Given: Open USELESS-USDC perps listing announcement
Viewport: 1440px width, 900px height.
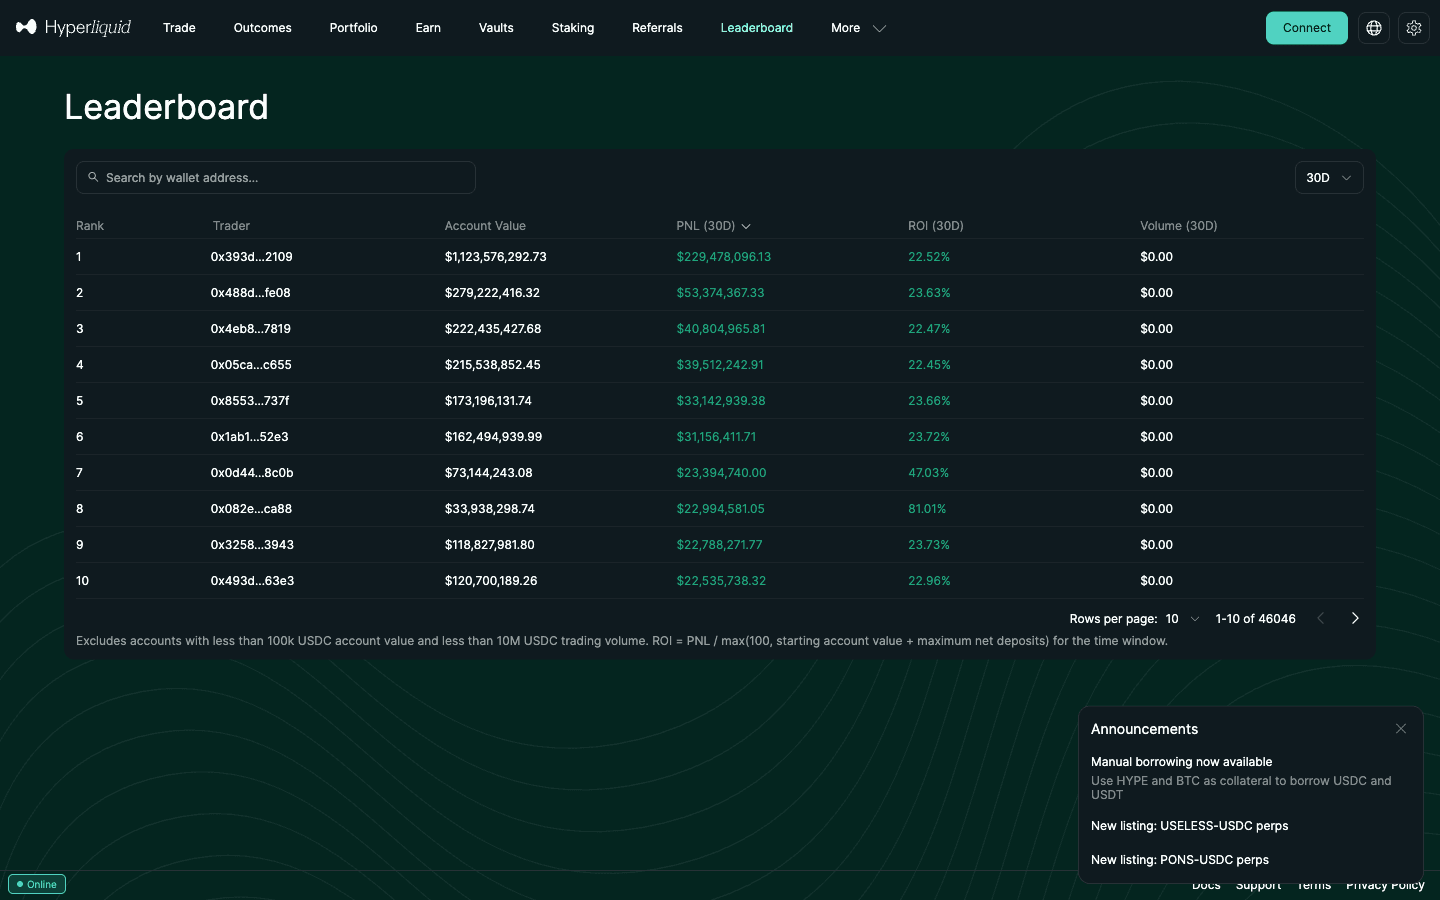Looking at the screenshot, I should click(1189, 826).
